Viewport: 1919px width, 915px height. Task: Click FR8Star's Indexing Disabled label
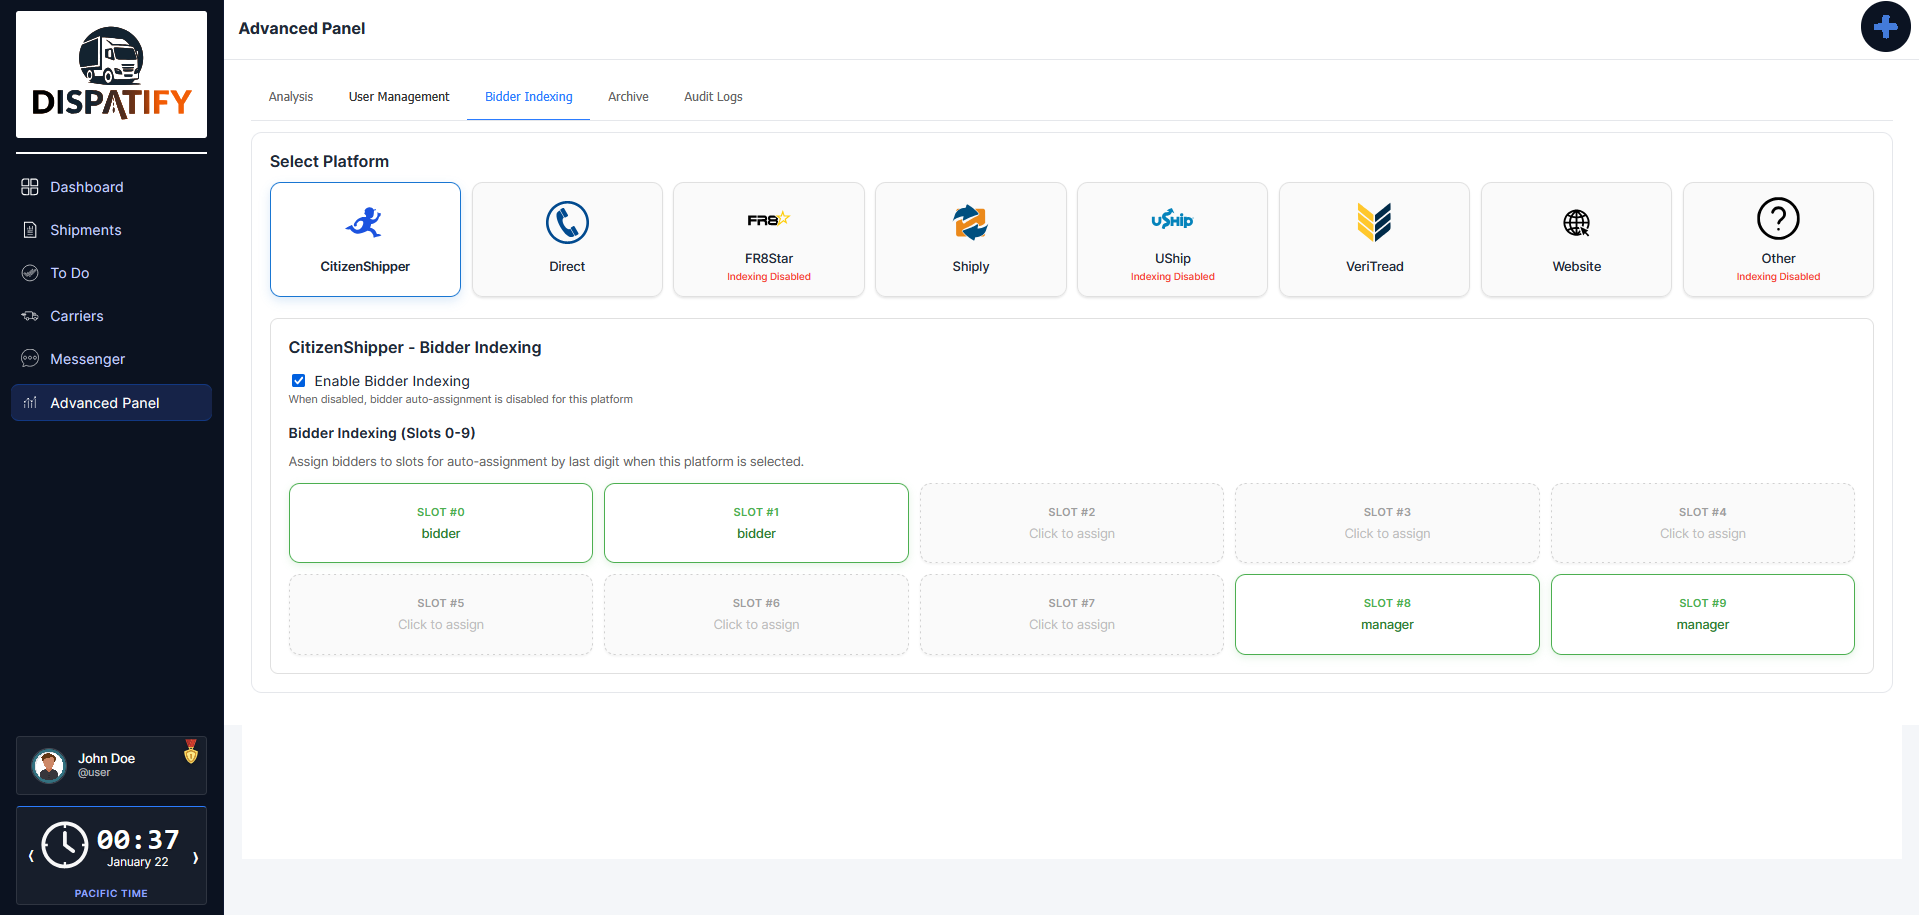[769, 277]
